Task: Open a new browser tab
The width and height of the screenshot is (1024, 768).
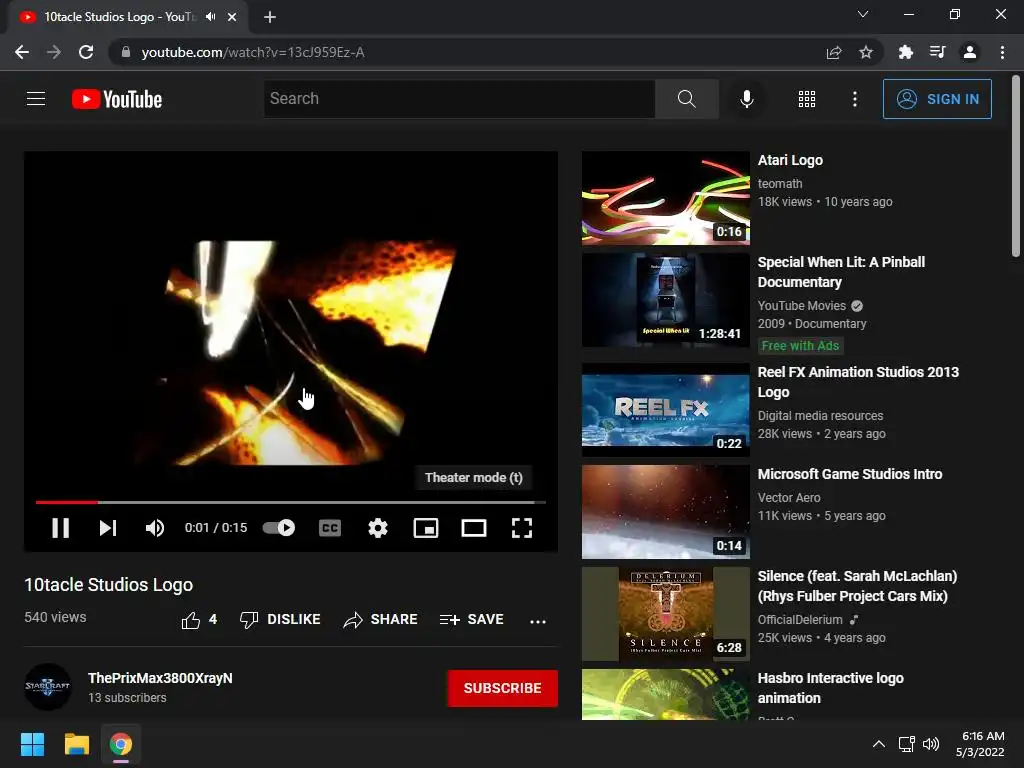Action: pyautogui.click(x=270, y=17)
